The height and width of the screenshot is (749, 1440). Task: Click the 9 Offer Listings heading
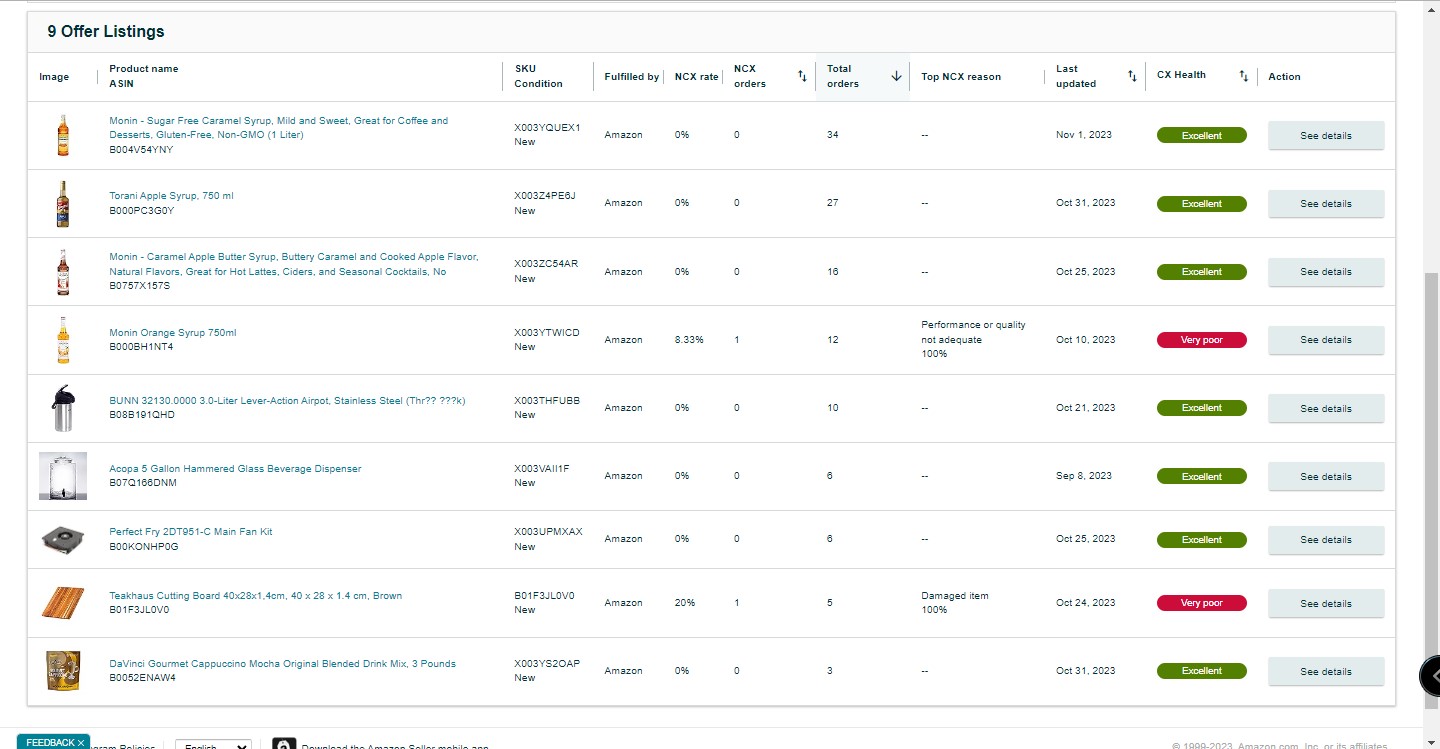pyautogui.click(x=106, y=31)
